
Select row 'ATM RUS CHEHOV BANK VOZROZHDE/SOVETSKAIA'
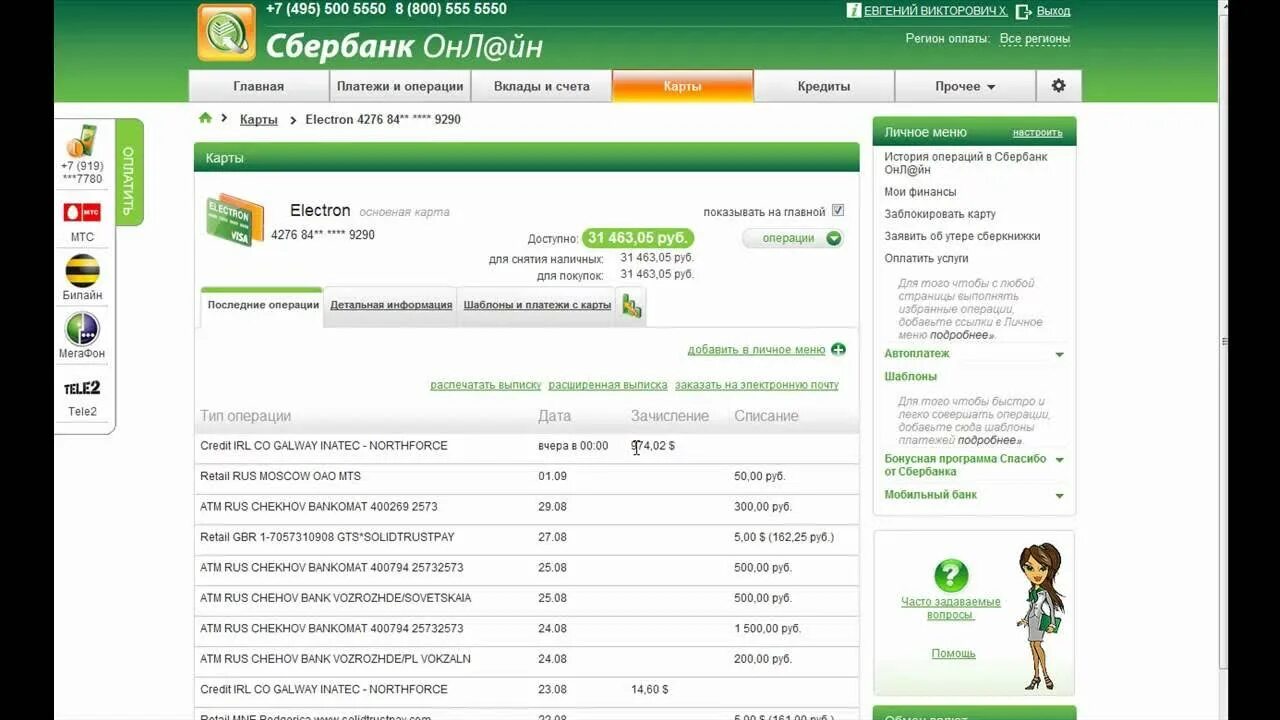click(x=527, y=598)
